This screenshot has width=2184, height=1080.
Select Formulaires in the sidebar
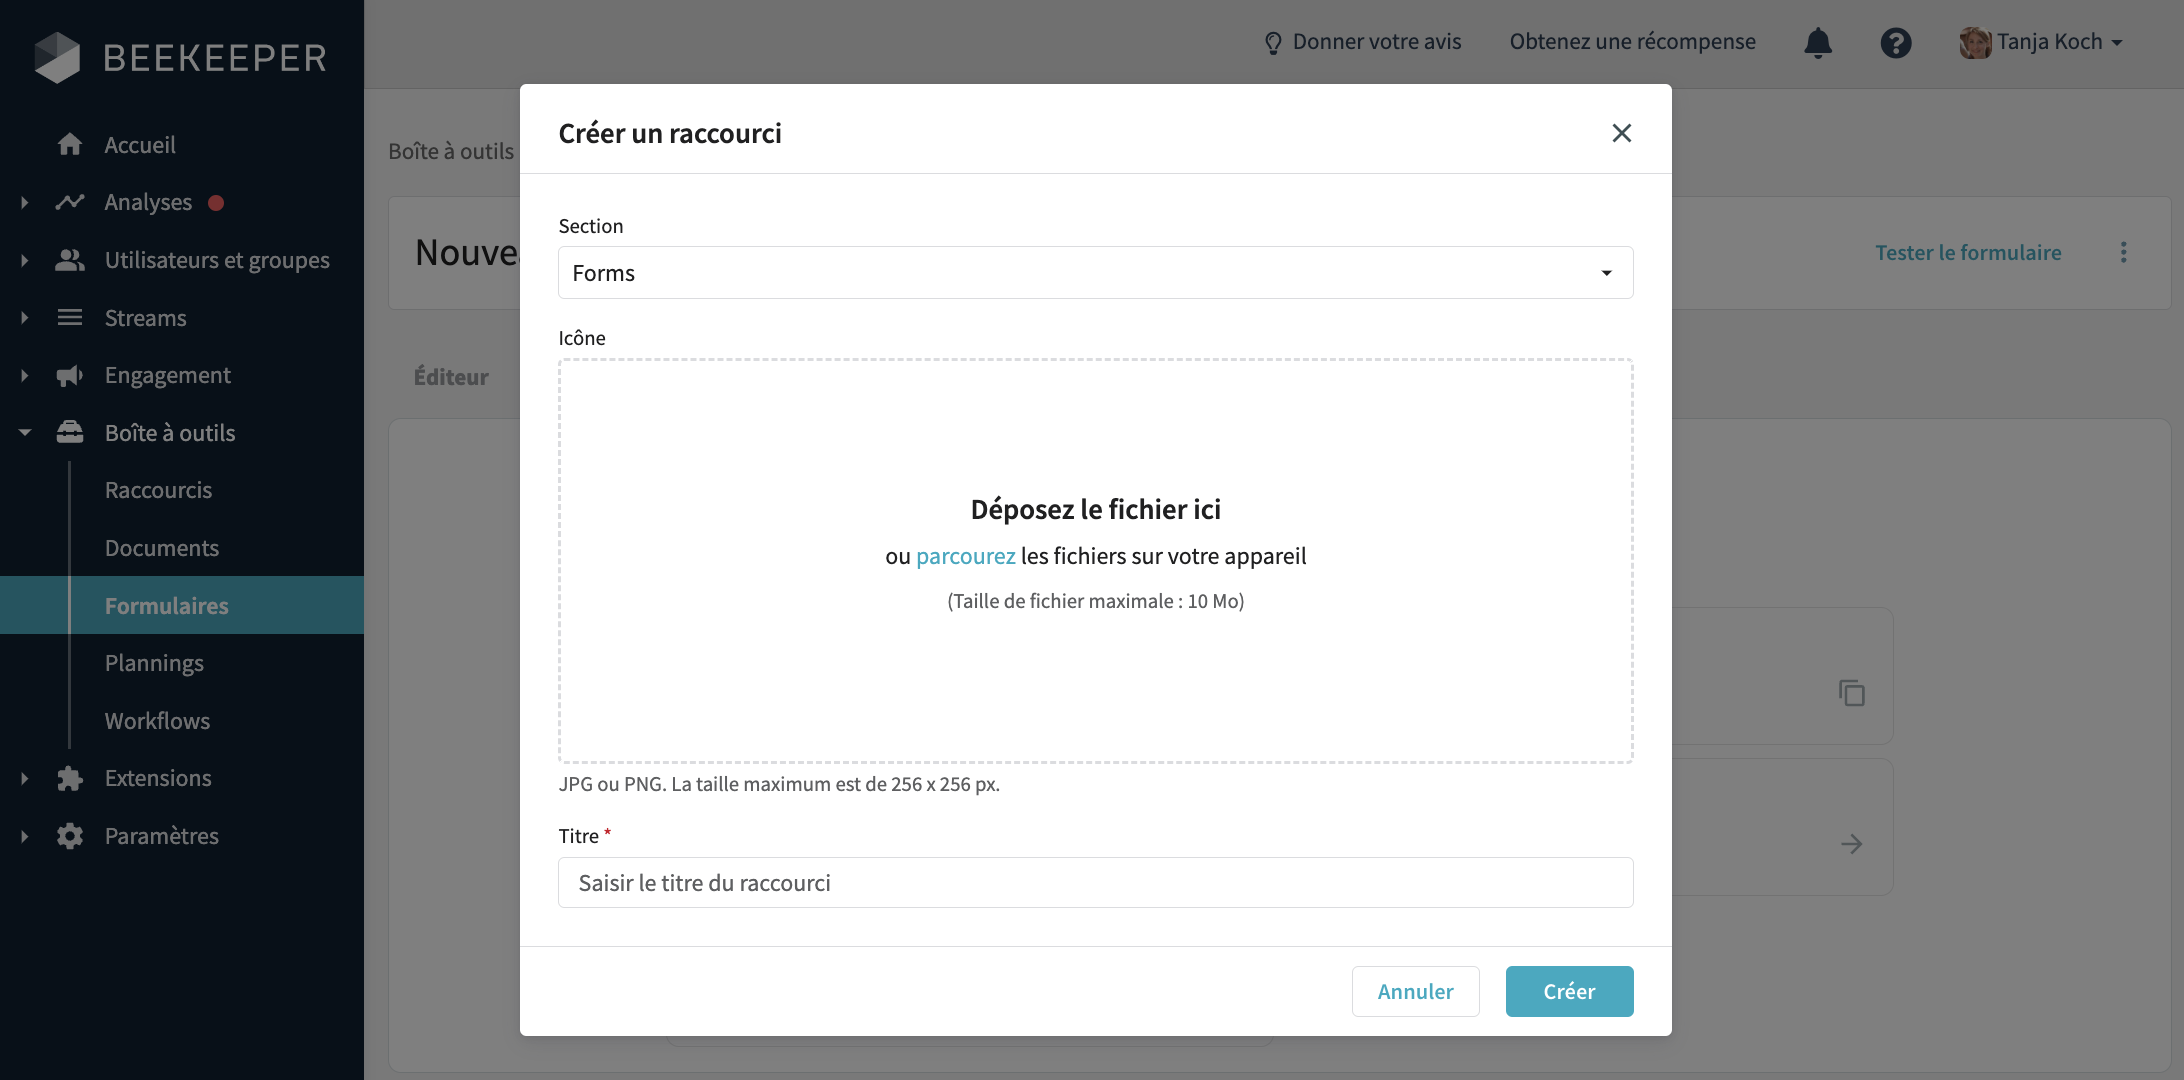point(166,605)
